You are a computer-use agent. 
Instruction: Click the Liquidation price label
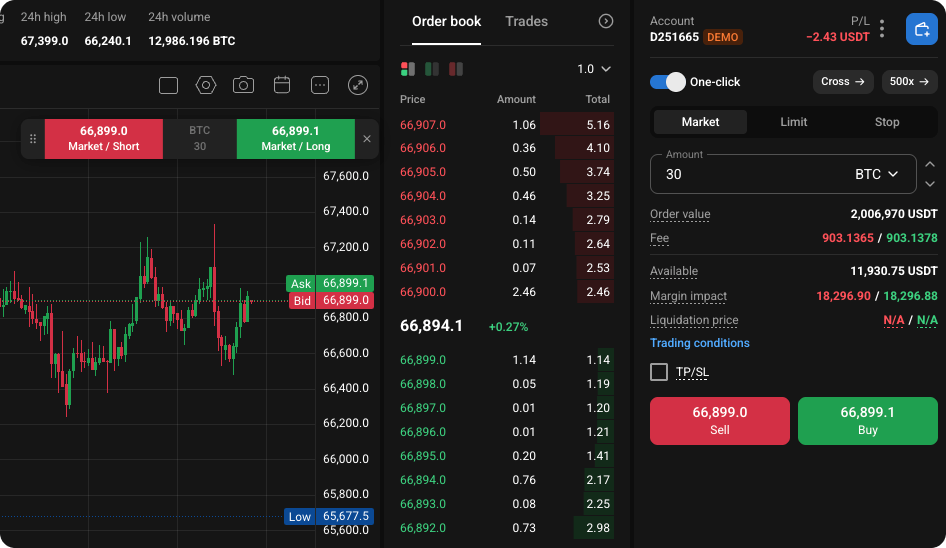[x=694, y=320]
